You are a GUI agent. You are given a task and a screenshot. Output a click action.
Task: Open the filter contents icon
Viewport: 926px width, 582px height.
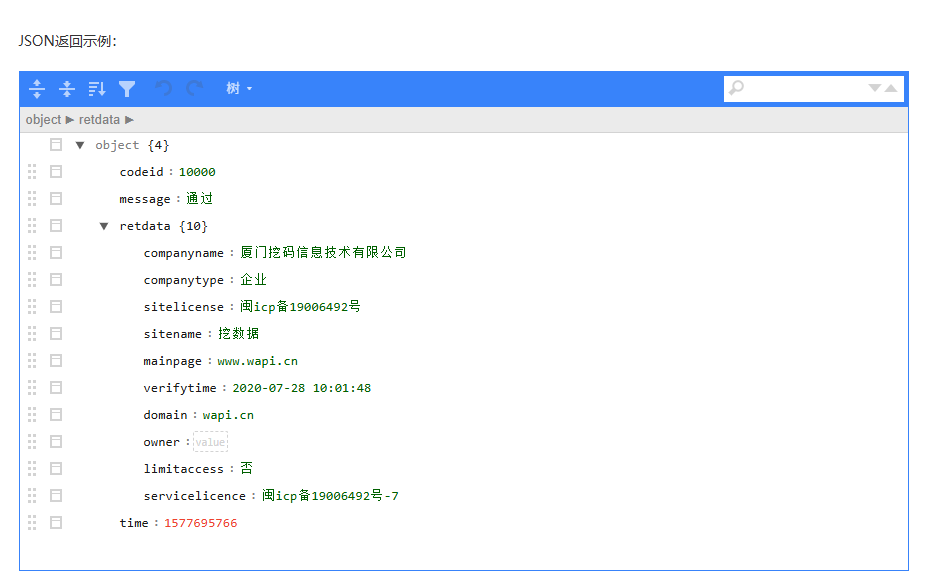(127, 89)
